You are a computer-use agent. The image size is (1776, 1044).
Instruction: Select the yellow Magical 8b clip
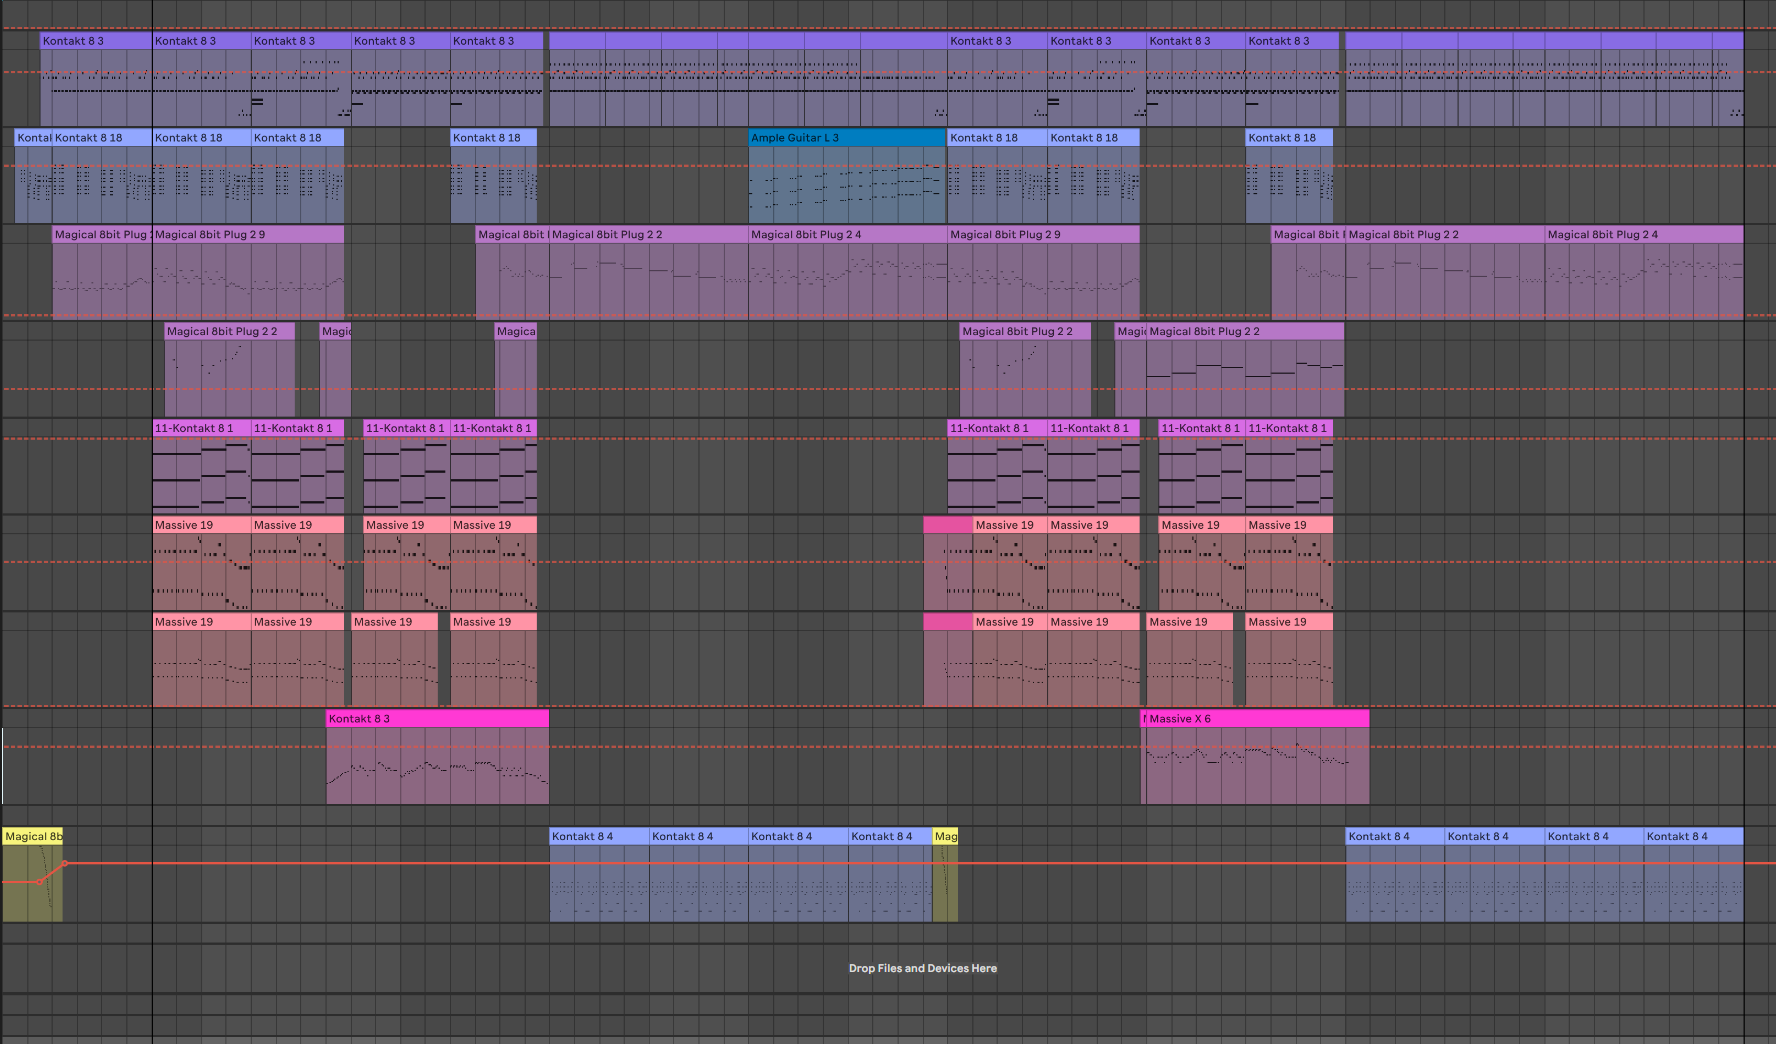(x=32, y=874)
